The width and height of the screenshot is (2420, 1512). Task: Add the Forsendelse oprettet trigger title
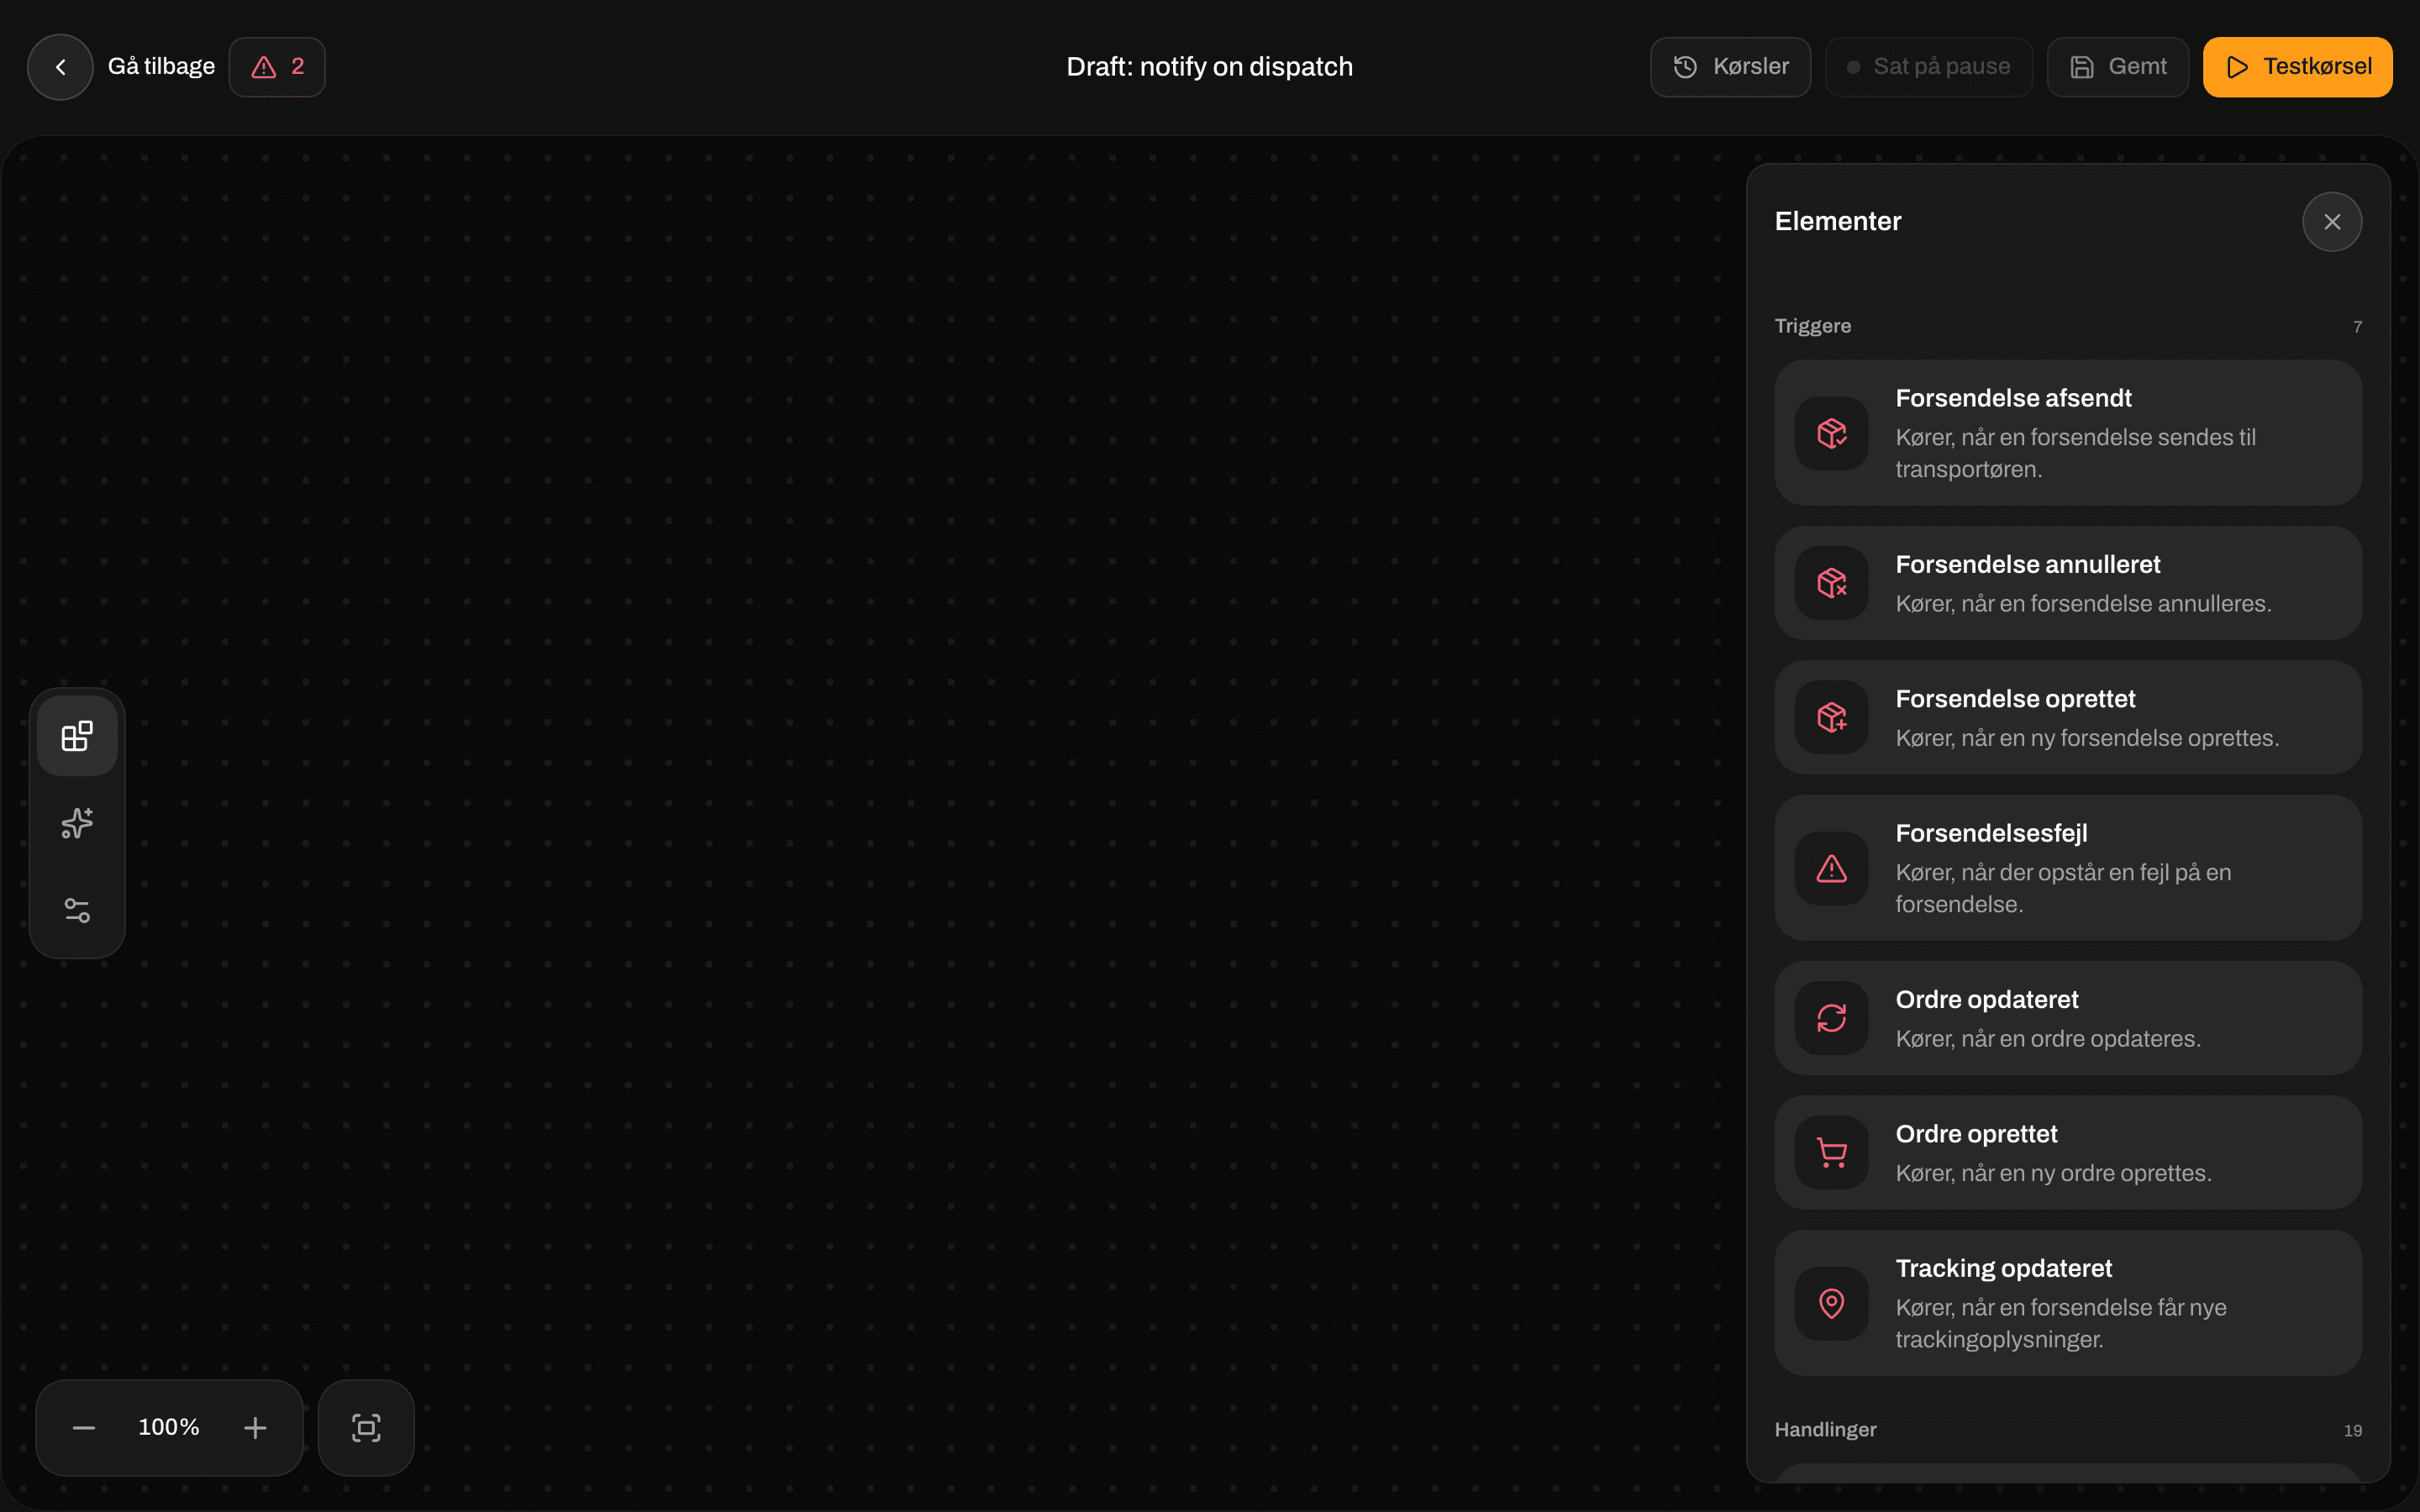[2015, 699]
